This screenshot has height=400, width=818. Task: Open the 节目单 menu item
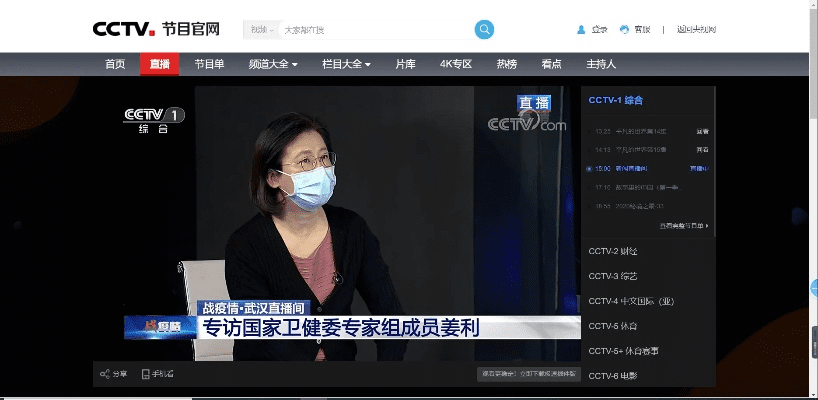click(x=209, y=64)
